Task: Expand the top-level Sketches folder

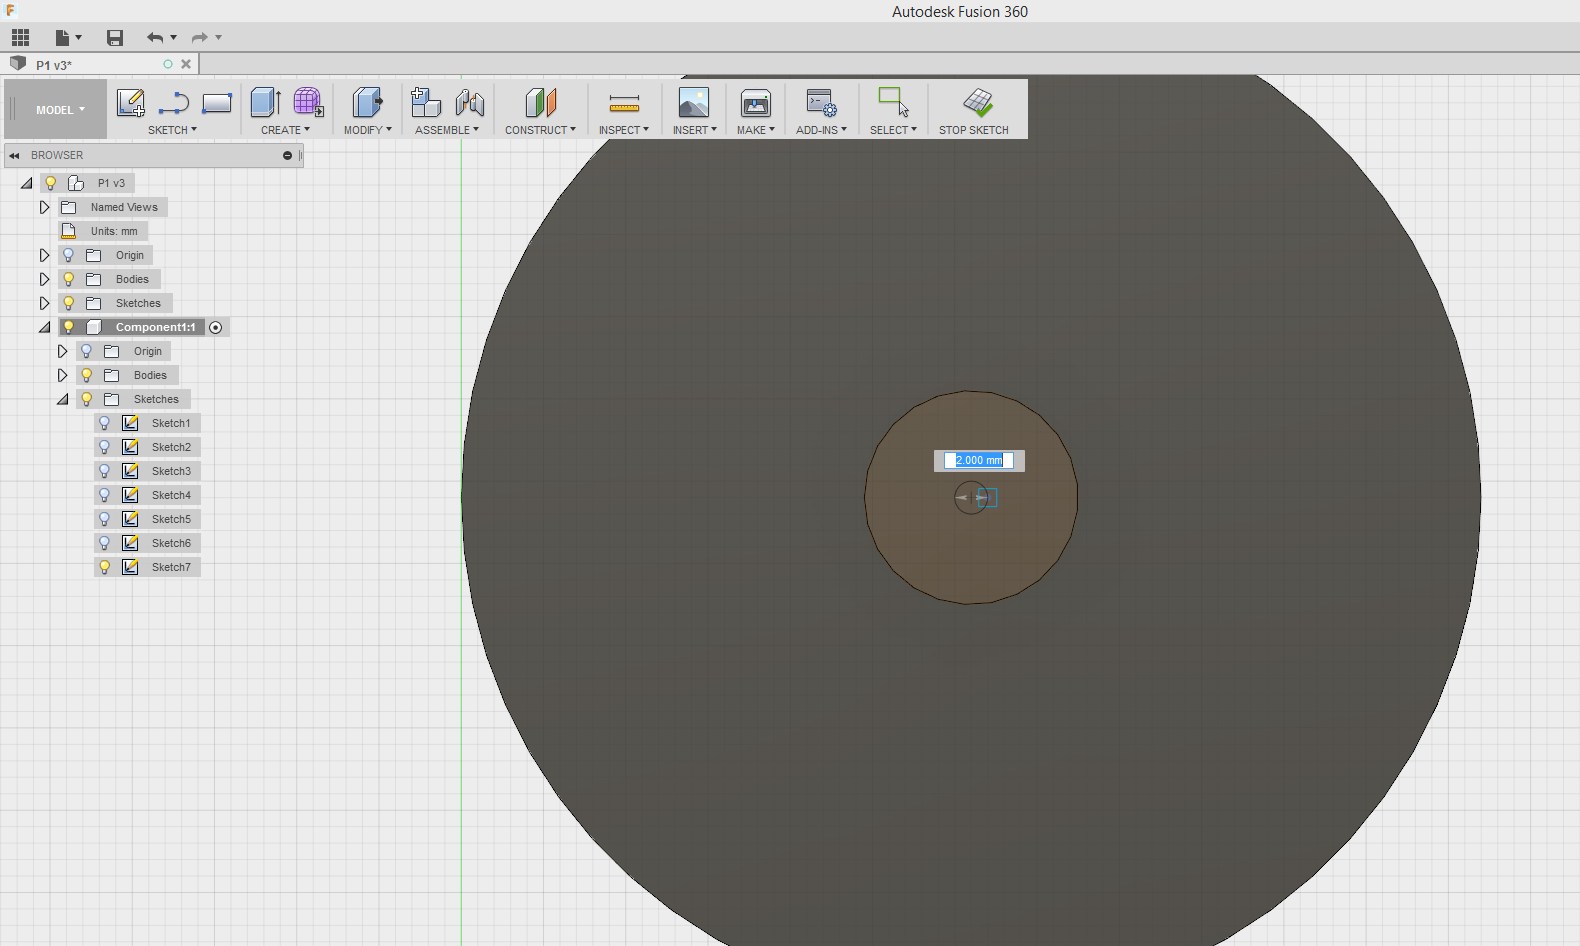Action: click(x=45, y=303)
